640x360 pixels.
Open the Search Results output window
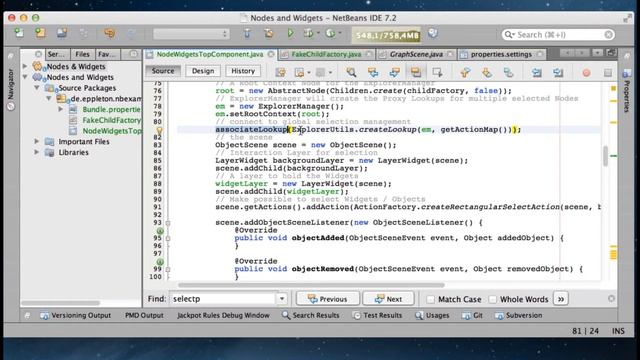coord(311,315)
